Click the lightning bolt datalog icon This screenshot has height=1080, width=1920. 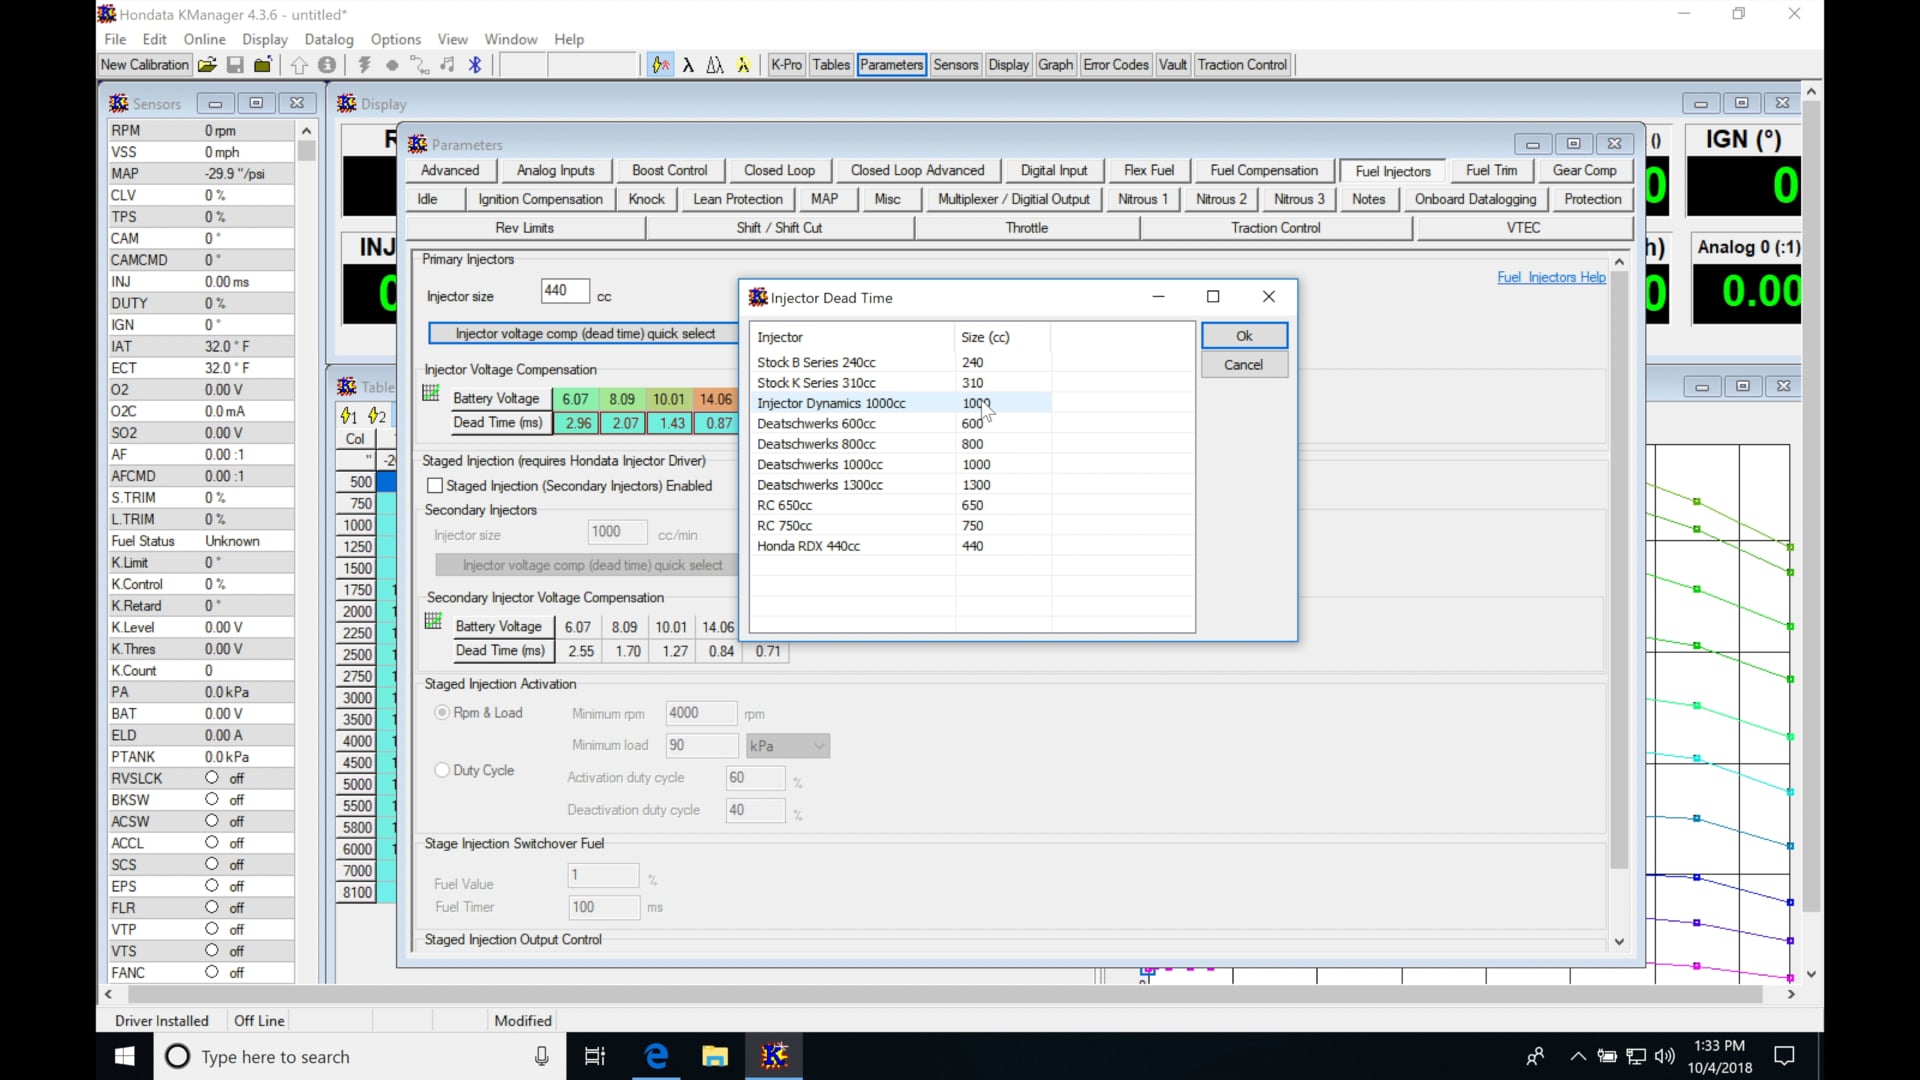364,64
